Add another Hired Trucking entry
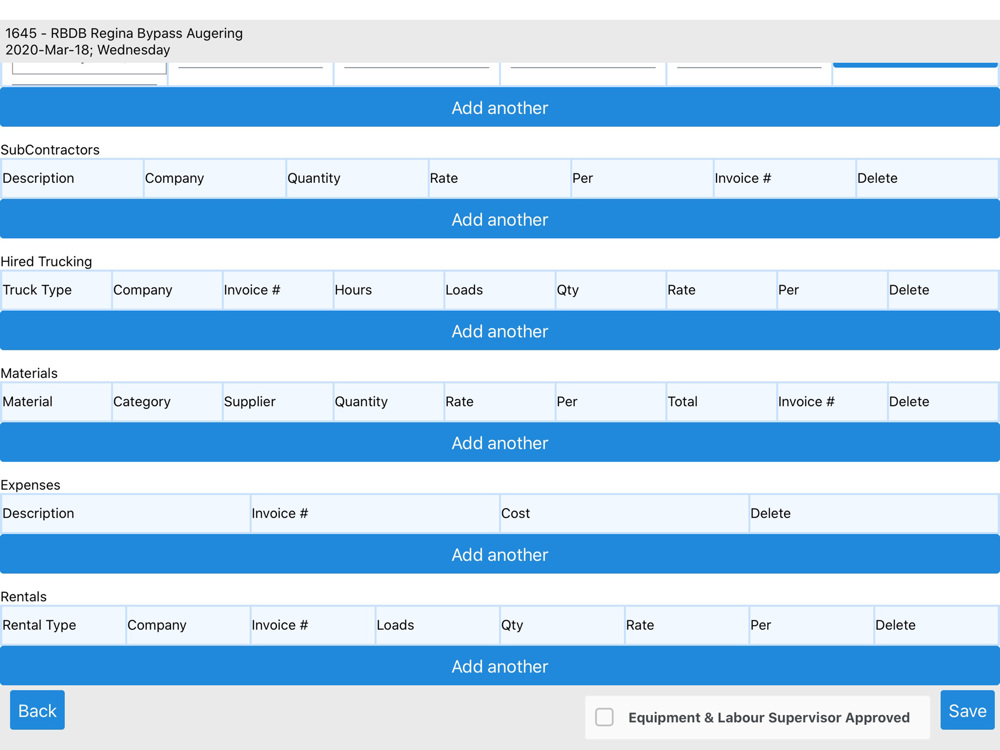 pyautogui.click(x=500, y=331)
